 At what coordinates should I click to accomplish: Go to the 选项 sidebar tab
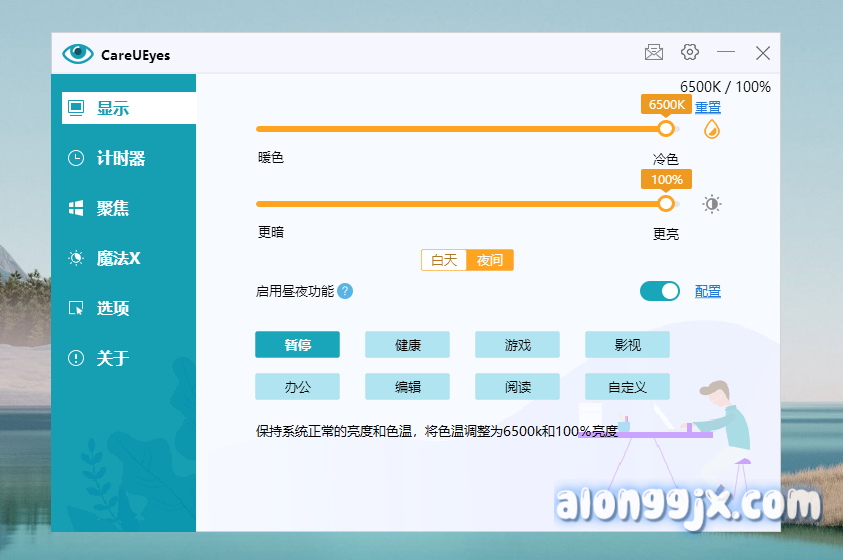coord(112,308)
